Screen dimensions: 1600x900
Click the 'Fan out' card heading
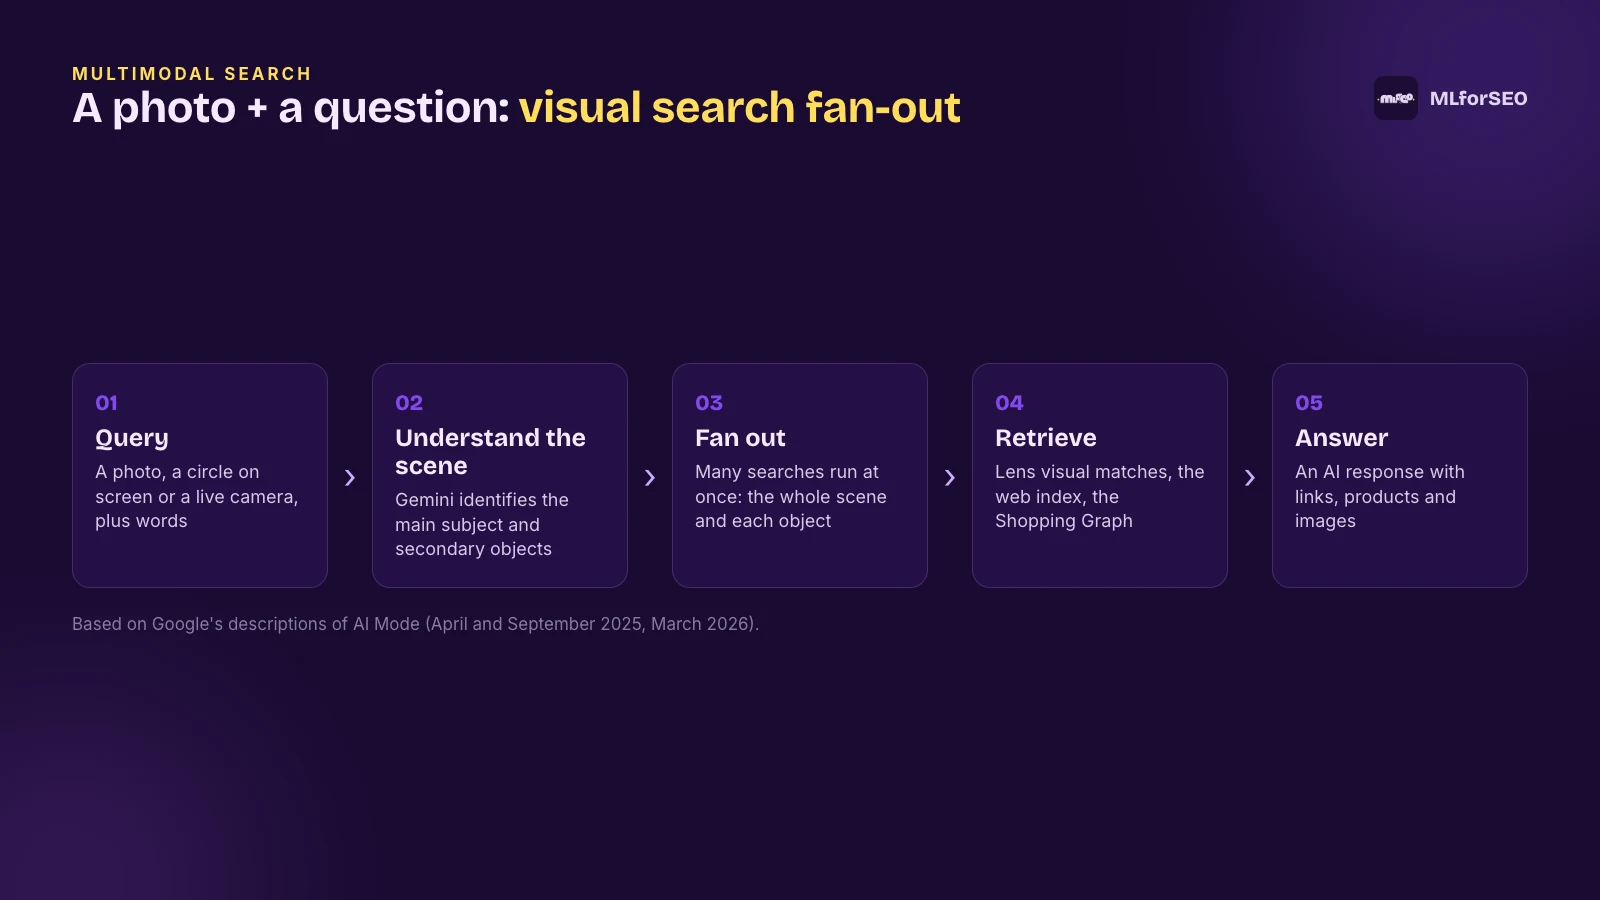(x=740, y=438)
